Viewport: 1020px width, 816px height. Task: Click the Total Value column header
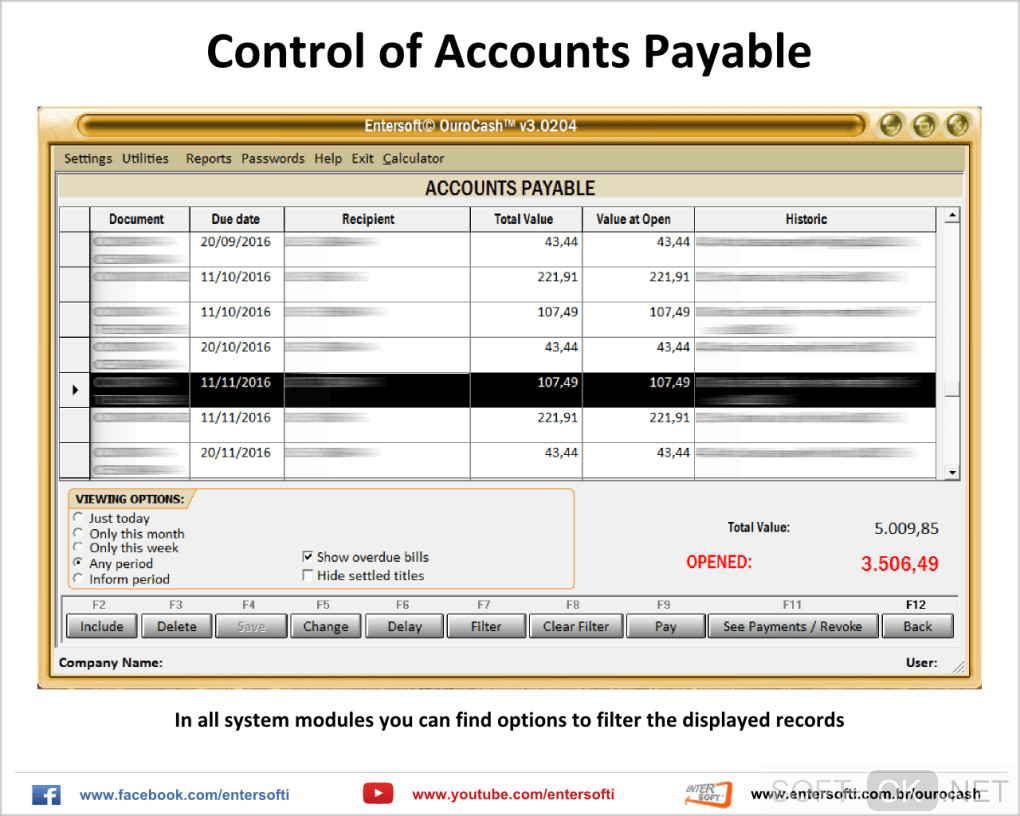click(526, 219)
